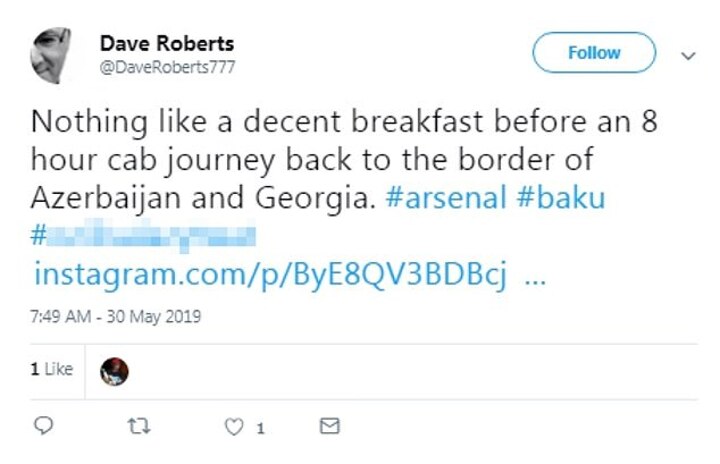Expand the ellipsis after Instagram link
Image resolution: width=720 pixels, height=464 pixels.
pyautogui.click(x=534, y=276)
